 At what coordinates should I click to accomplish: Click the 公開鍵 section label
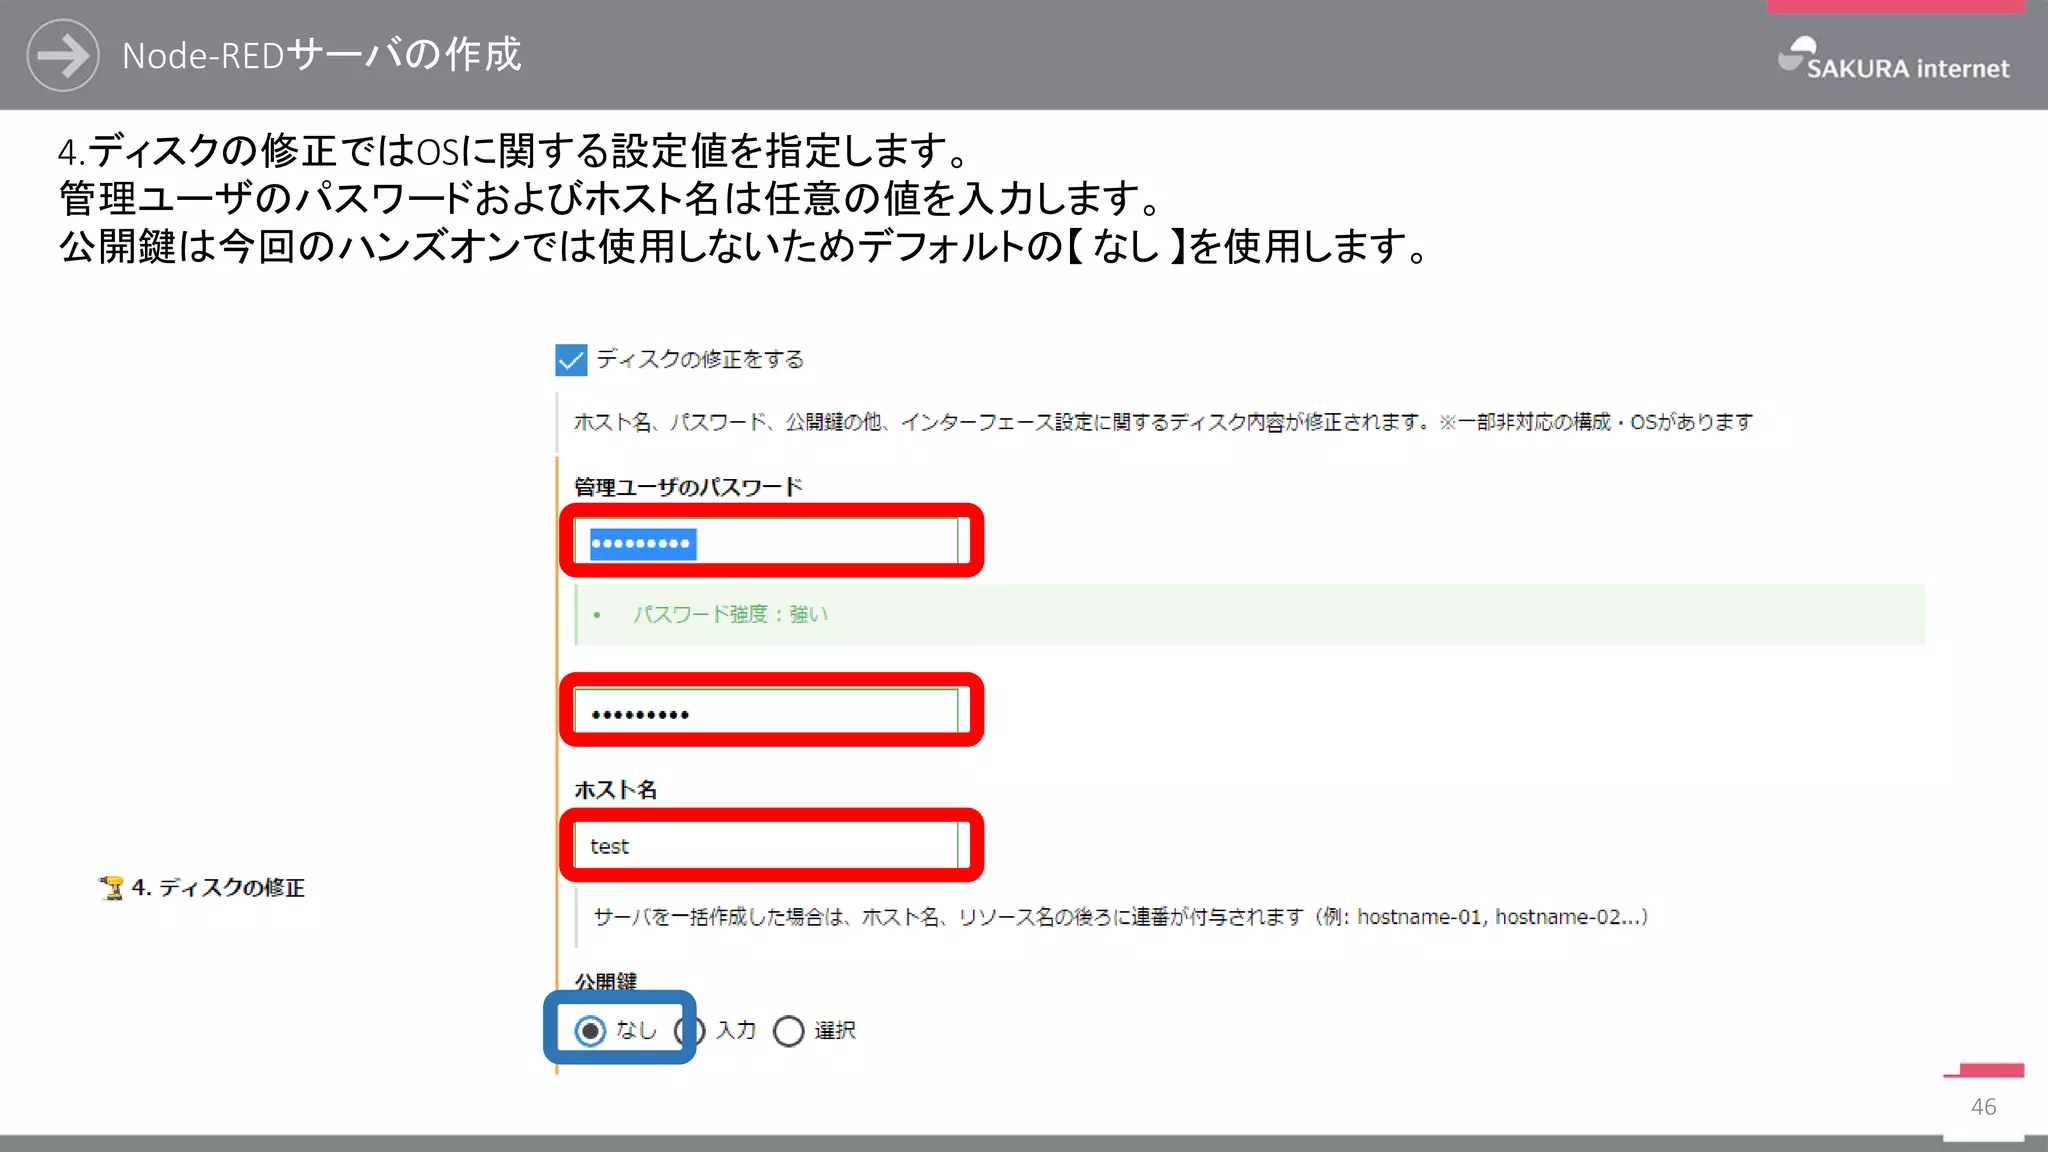pos(606,981)
